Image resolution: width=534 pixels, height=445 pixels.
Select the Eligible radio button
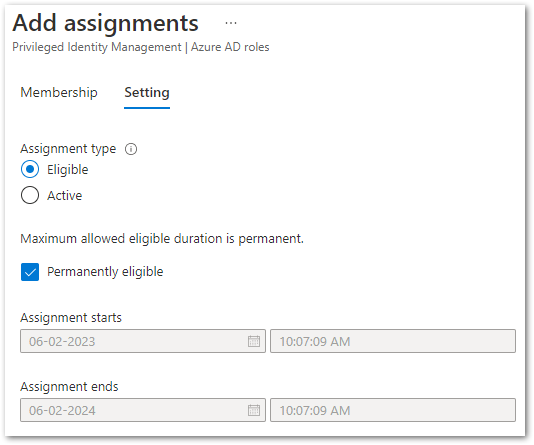tap(30, 169)
